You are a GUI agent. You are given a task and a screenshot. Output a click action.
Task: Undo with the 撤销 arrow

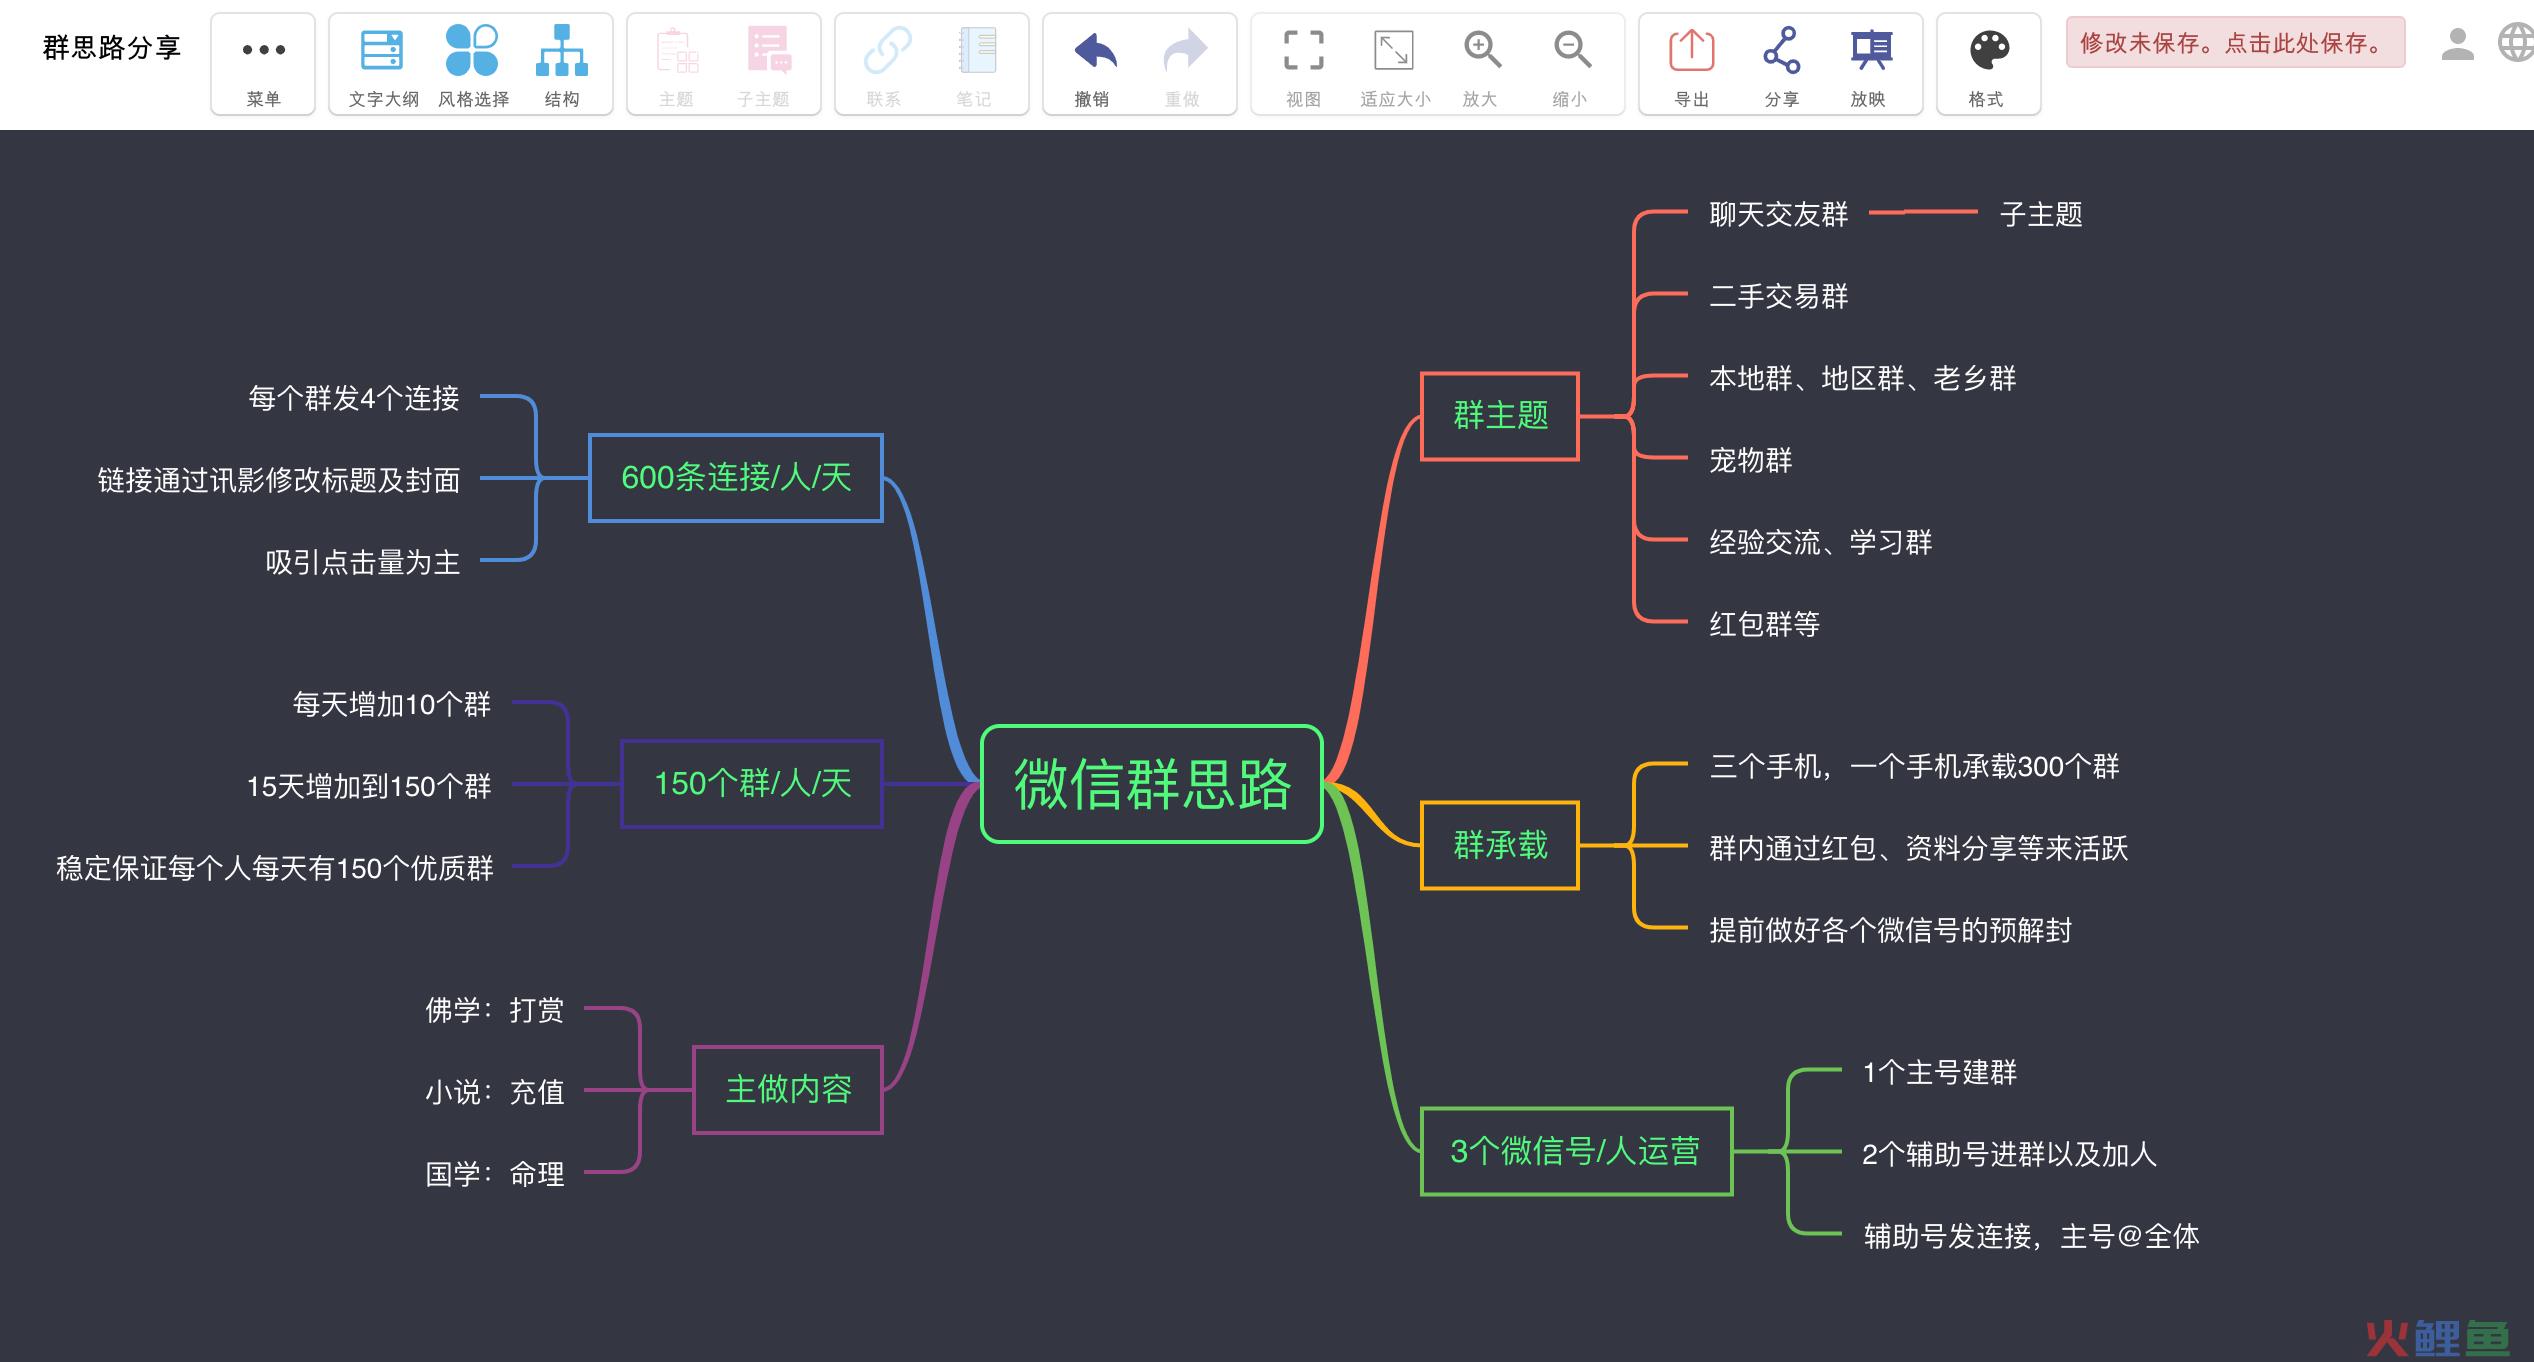[1093, 64]
